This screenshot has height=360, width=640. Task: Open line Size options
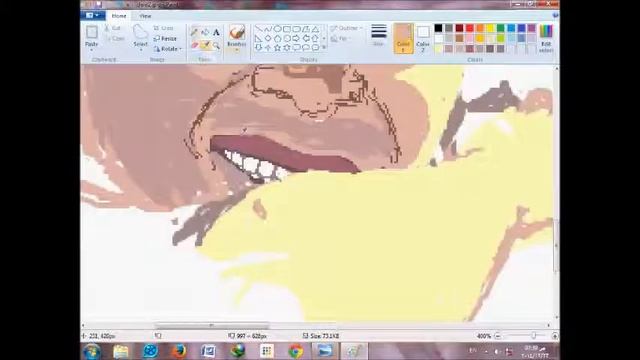click(379, 35)
